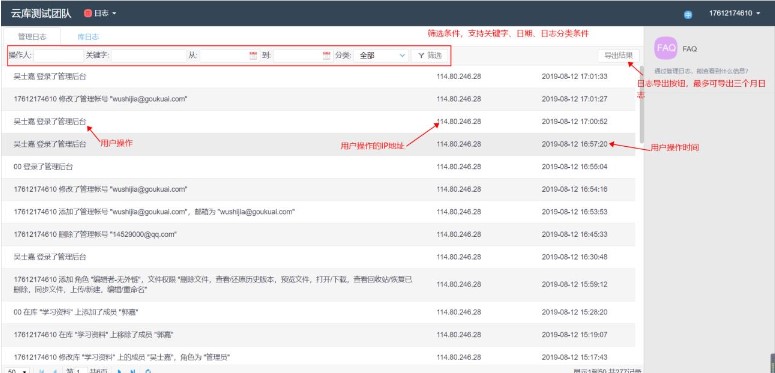Click the timestamp 2019-08-12 16:55:04
The width and height of the screenshot is (775, 373).
coord(574,167)
